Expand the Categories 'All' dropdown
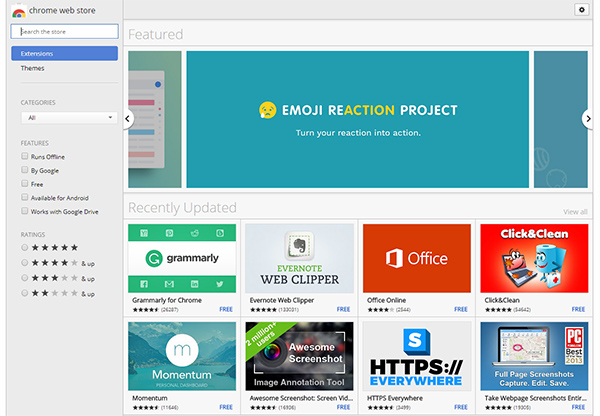This screenshot has width=600, height=416. point(69,117)
